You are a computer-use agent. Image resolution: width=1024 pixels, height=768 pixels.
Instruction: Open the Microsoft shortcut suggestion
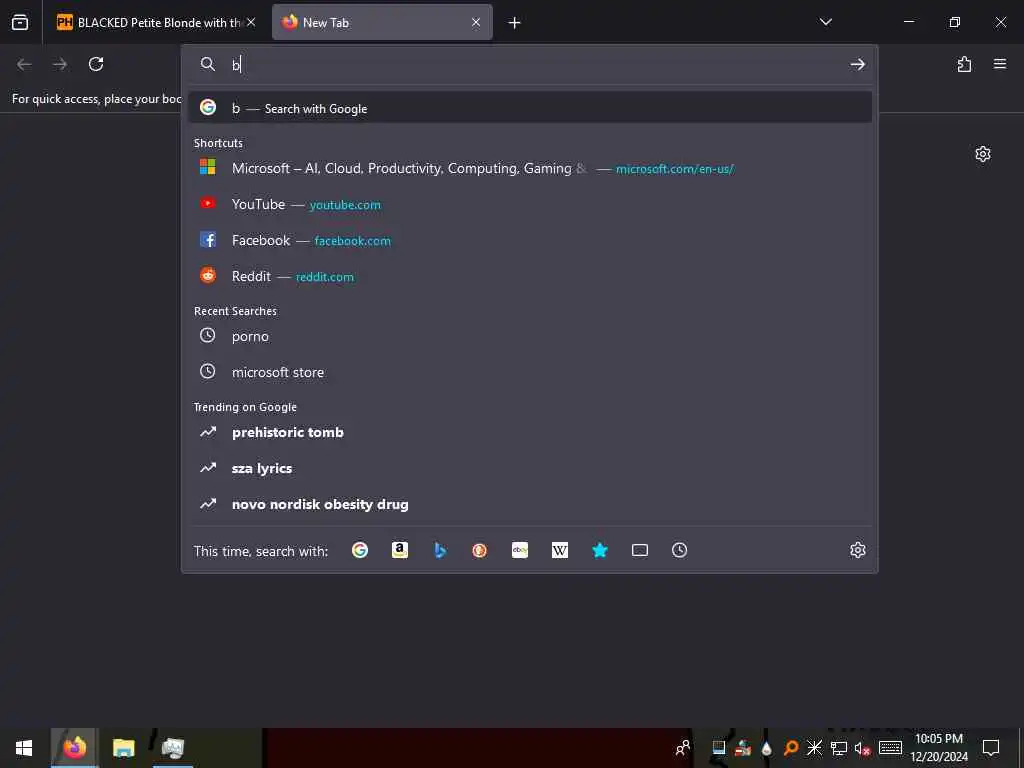[530, 168]
